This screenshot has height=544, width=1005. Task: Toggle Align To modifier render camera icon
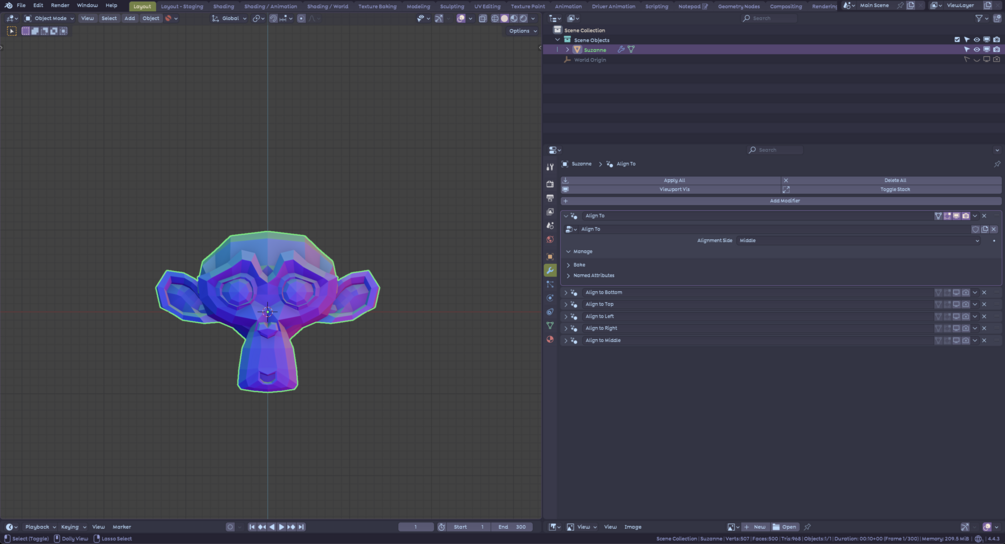click(966, 216)
